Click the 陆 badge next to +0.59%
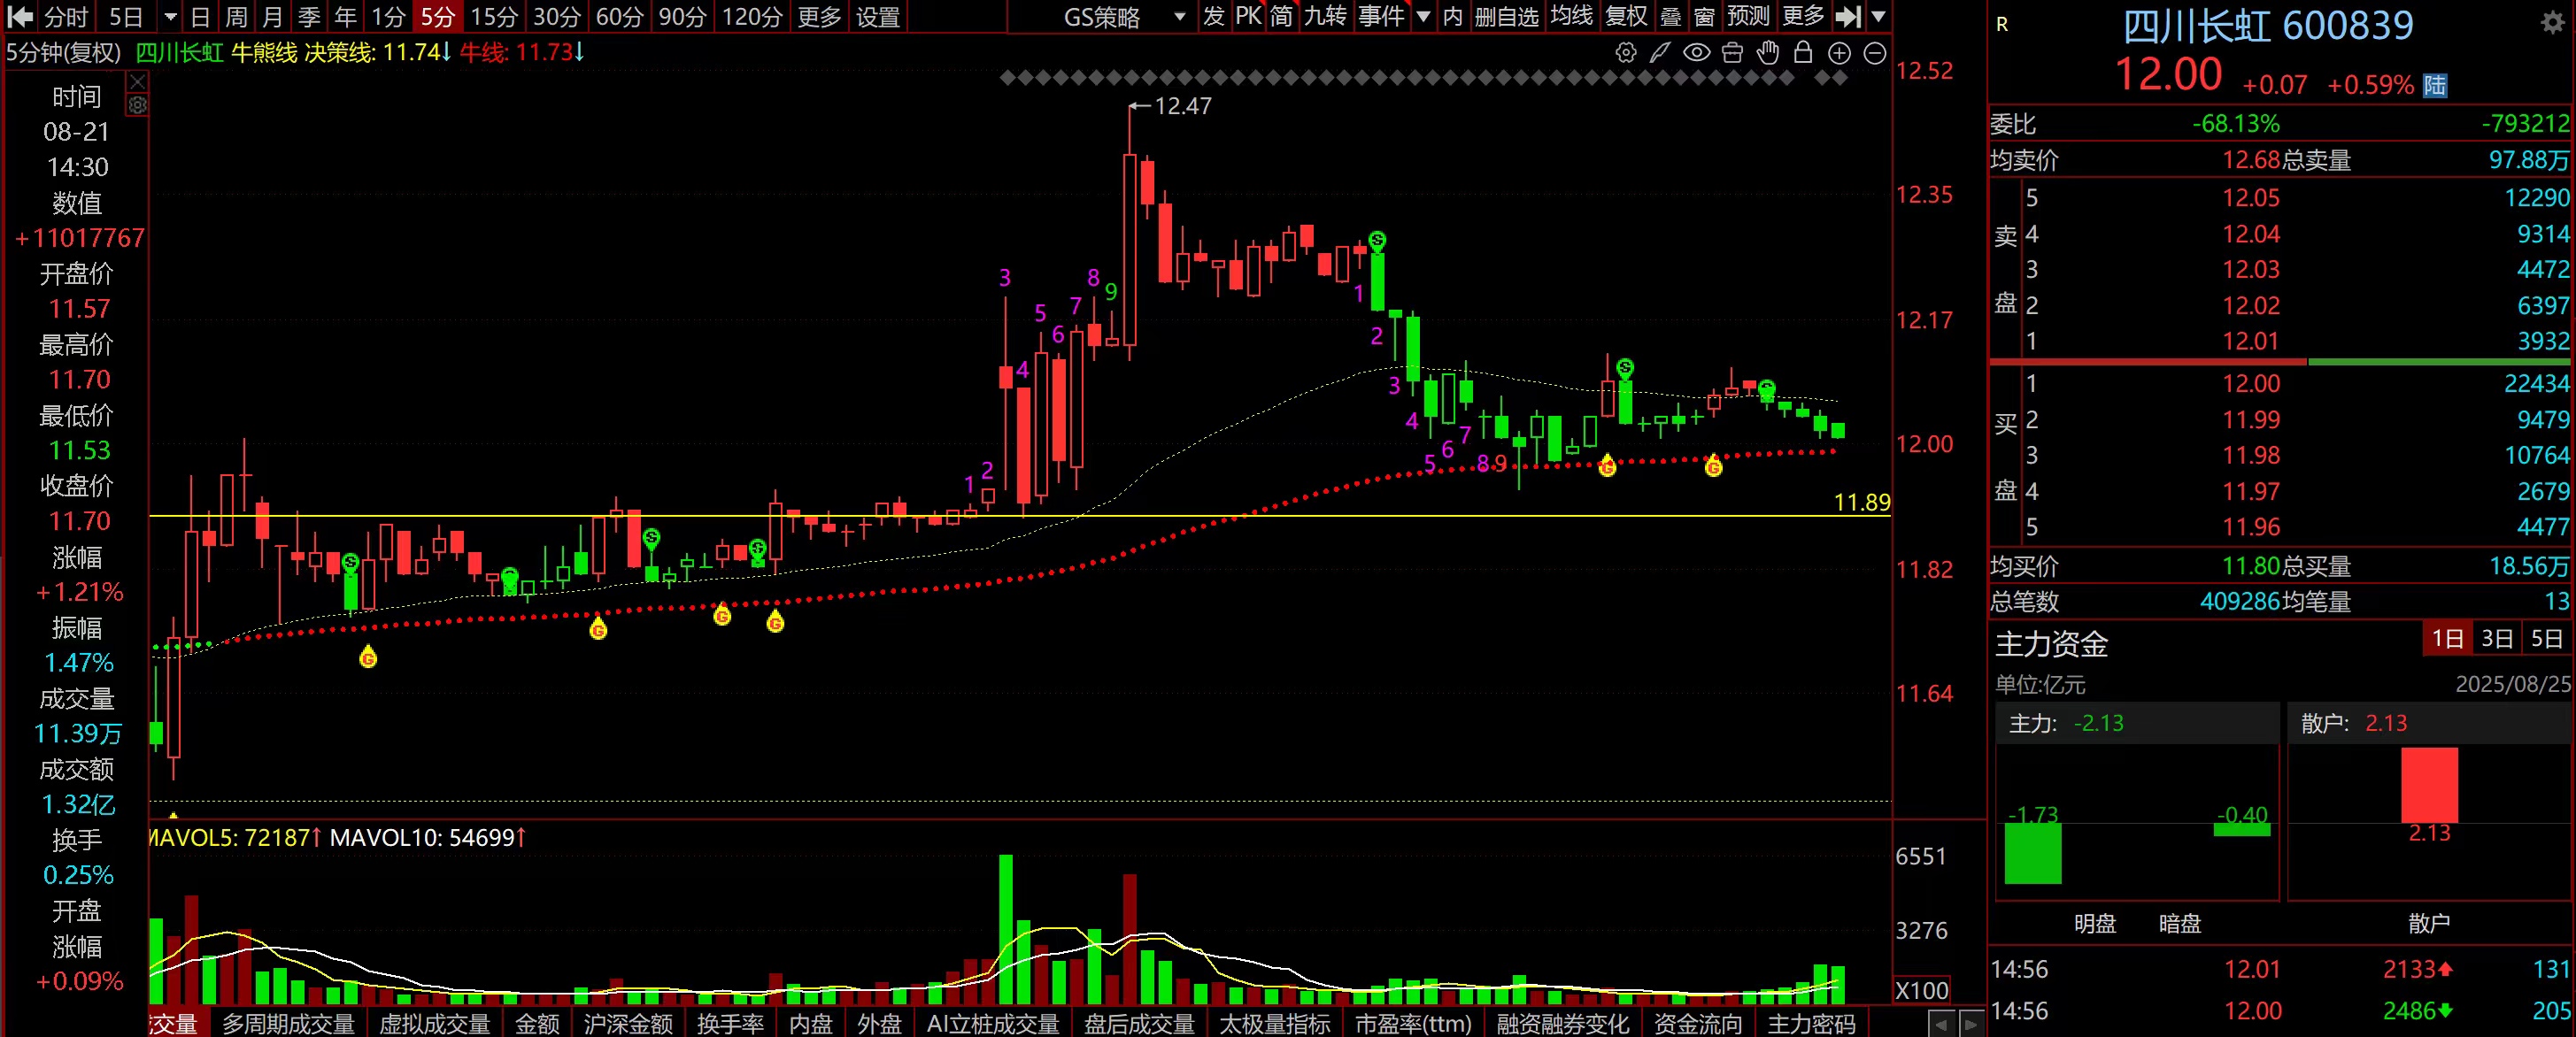 click(2434, 85)
